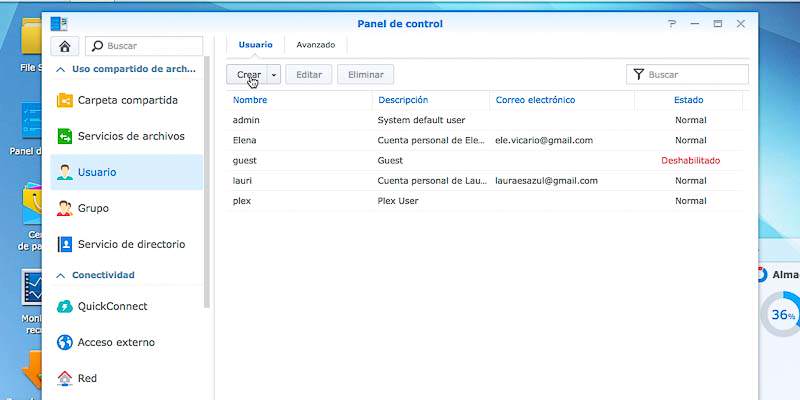Image resolution: width=800 pixels, height=400 pixels.
Task: Switch to the Avanzado tab
Action: coord(316,45)
